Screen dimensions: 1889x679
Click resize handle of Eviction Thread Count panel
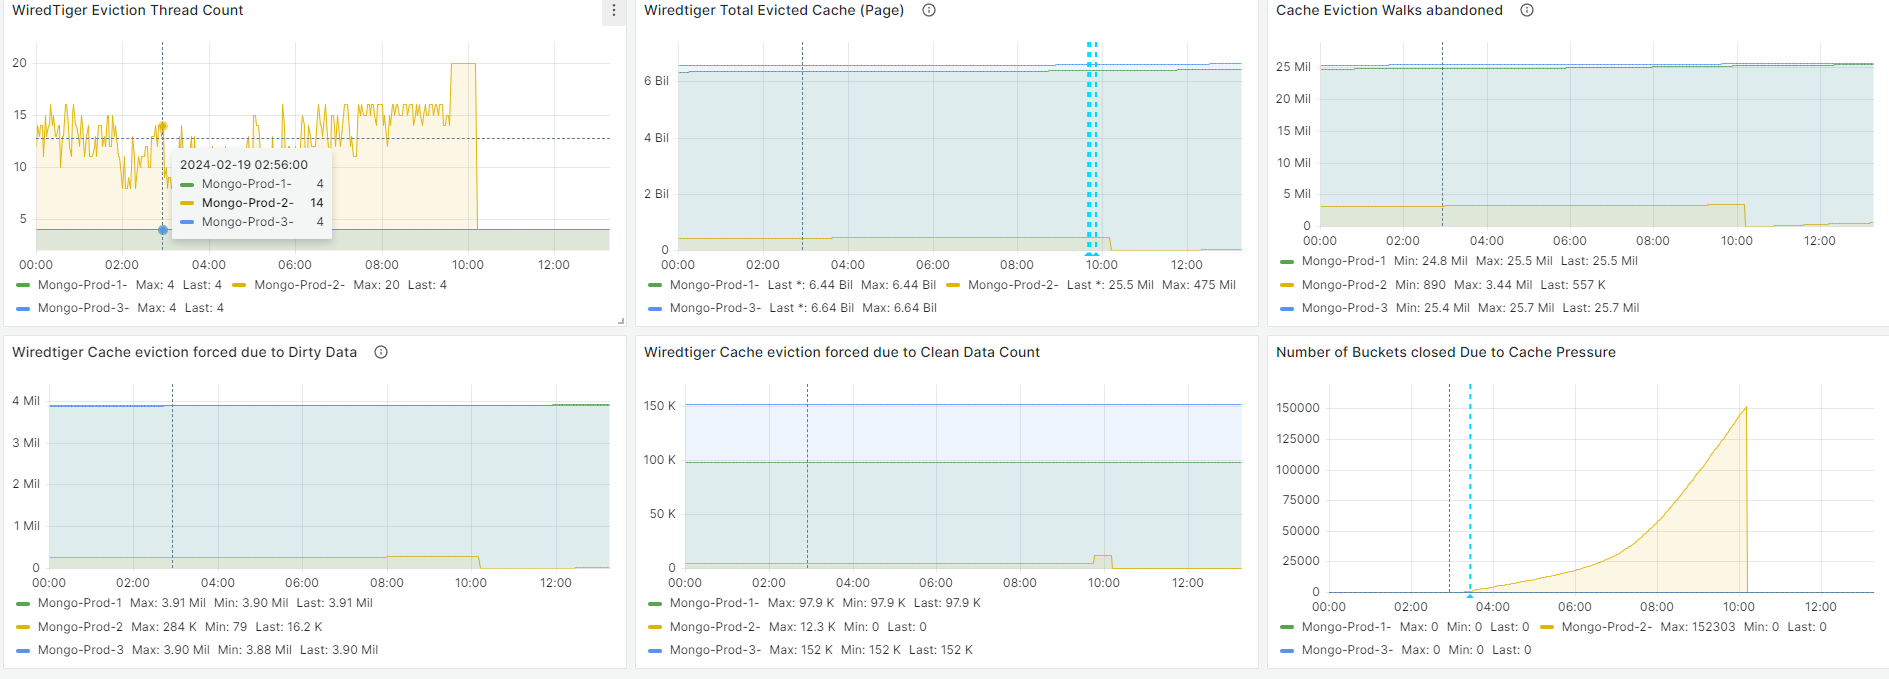pyautogui.click(x=621, y=321)
